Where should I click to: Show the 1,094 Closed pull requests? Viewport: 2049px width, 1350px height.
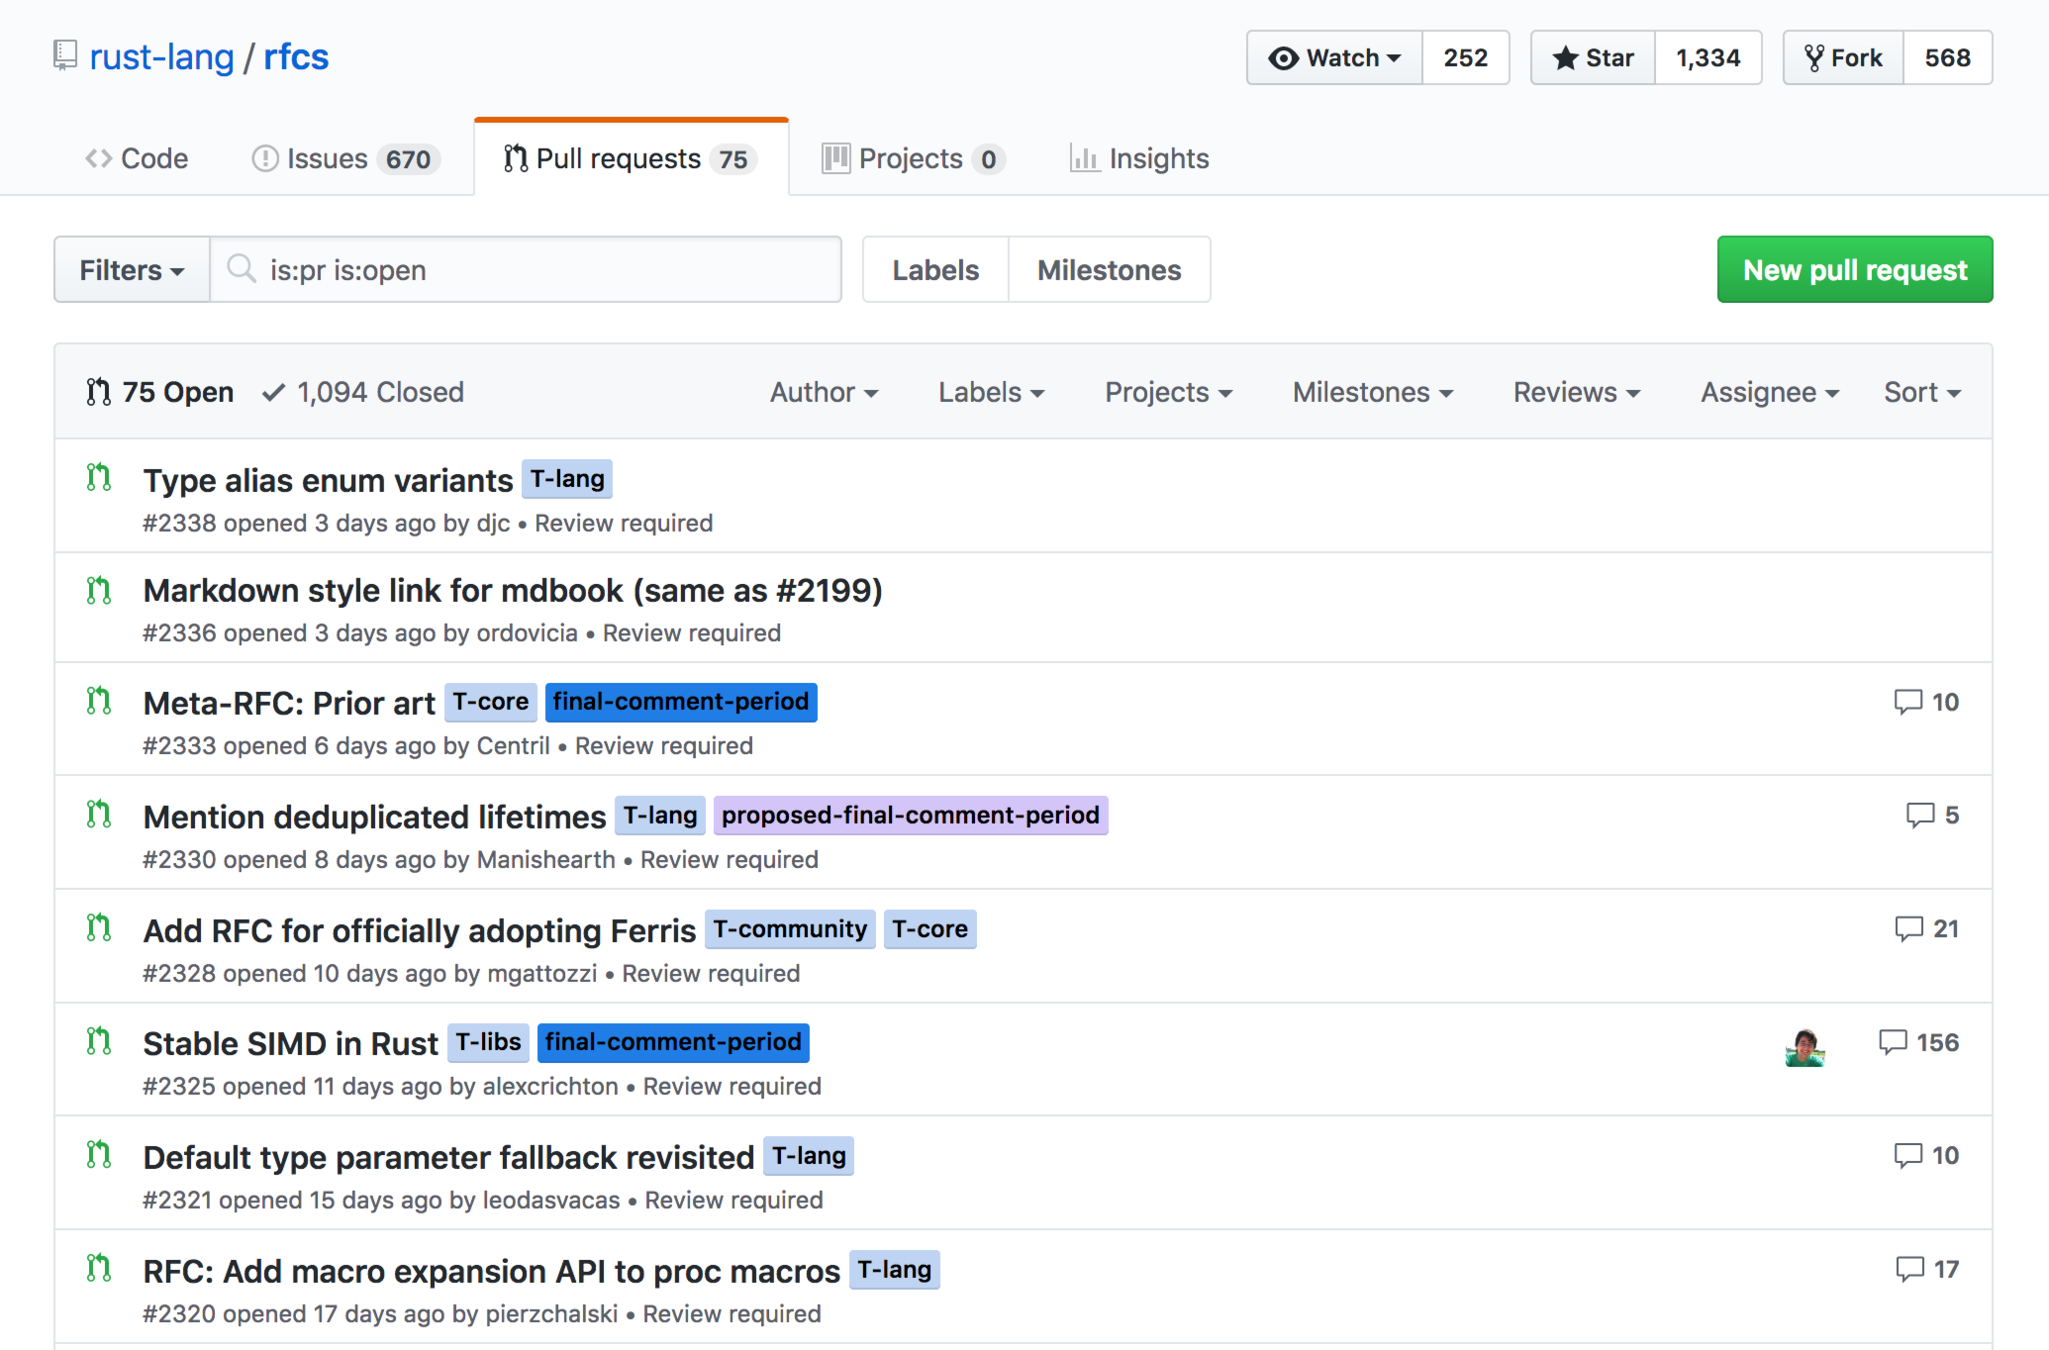[363, 392]
